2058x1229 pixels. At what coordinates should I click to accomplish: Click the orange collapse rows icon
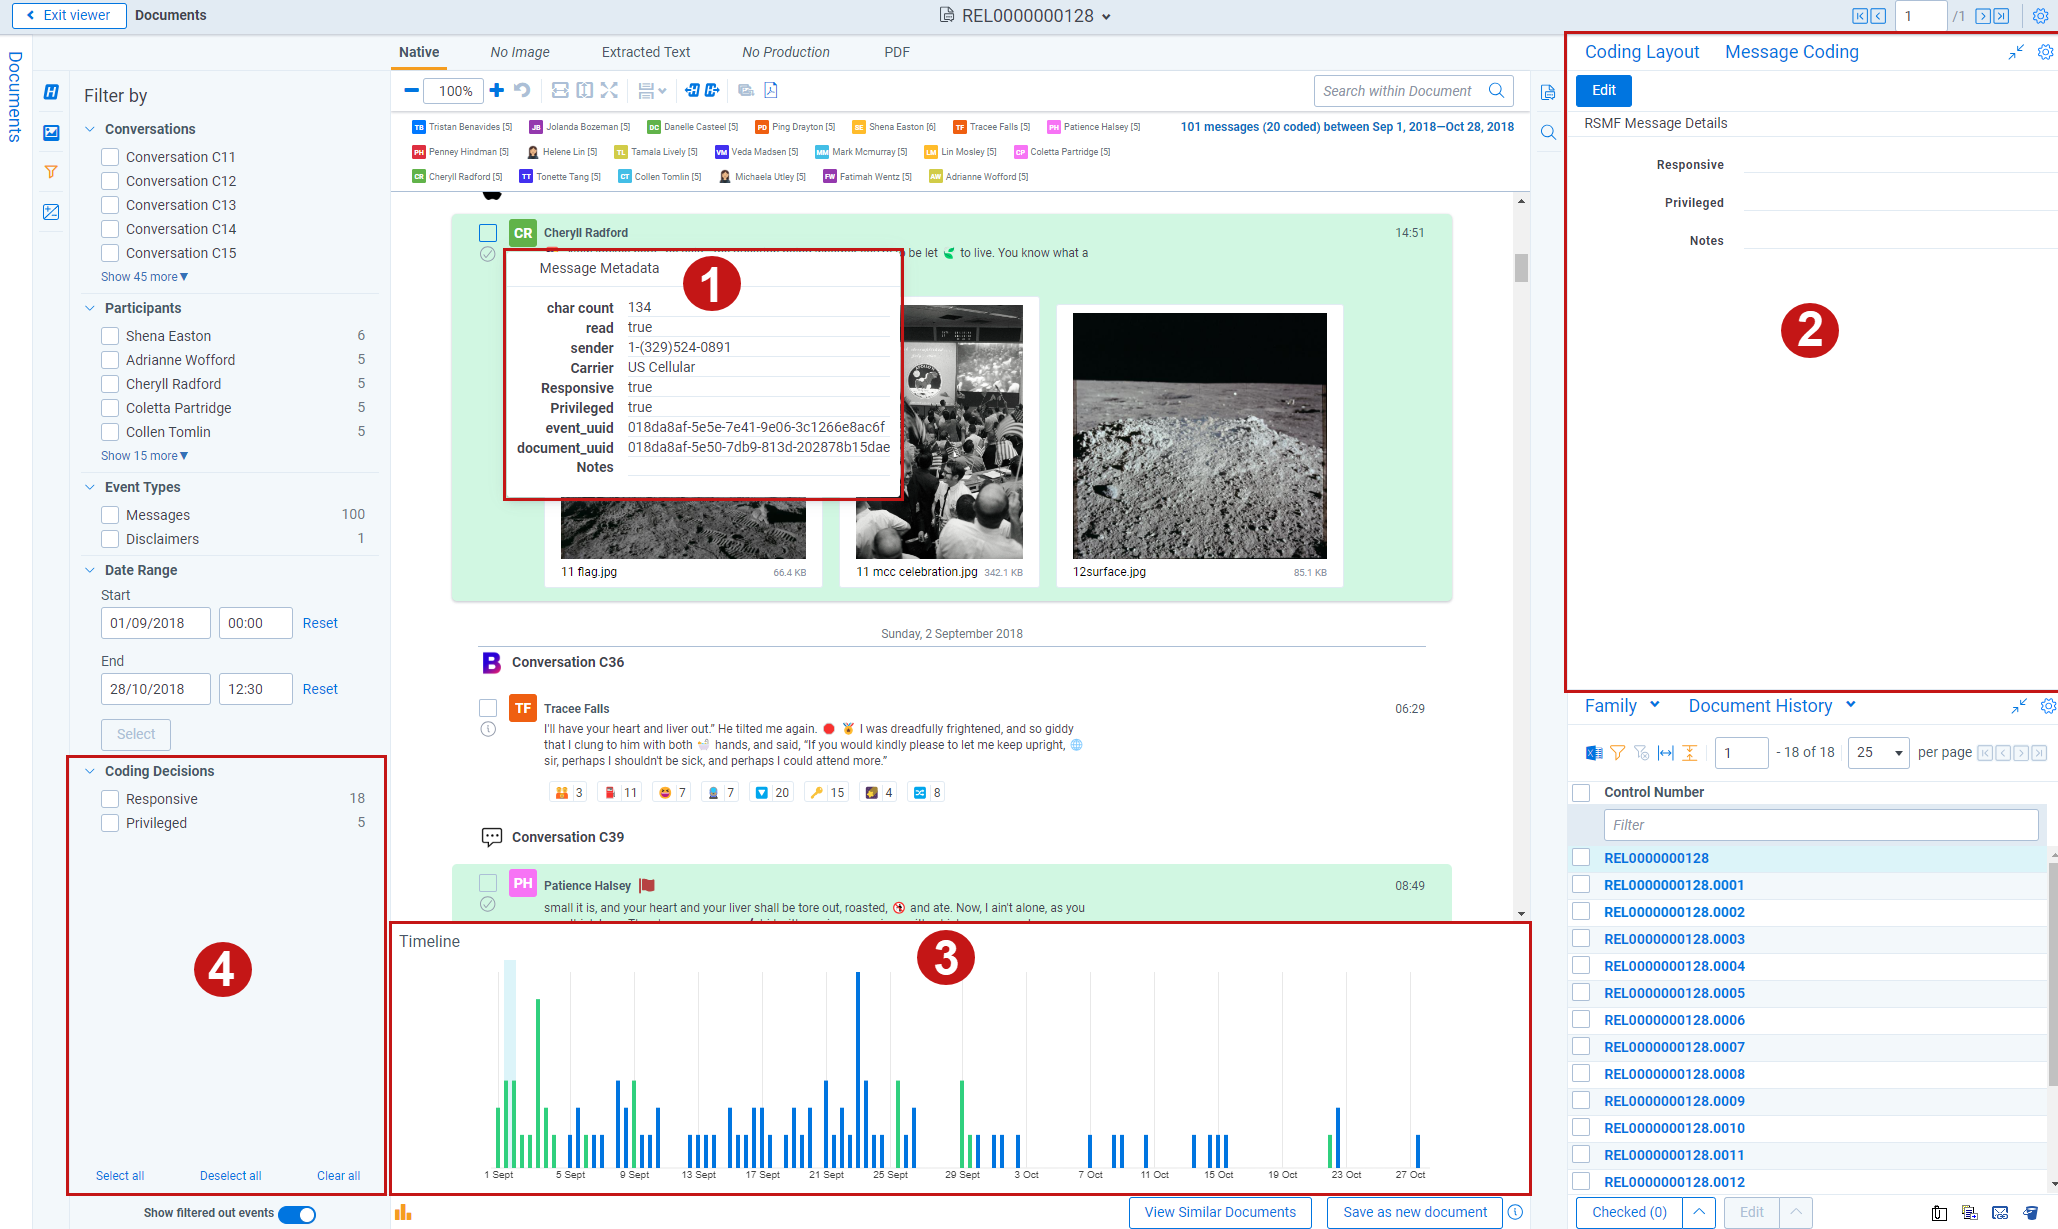(1689, 753)
